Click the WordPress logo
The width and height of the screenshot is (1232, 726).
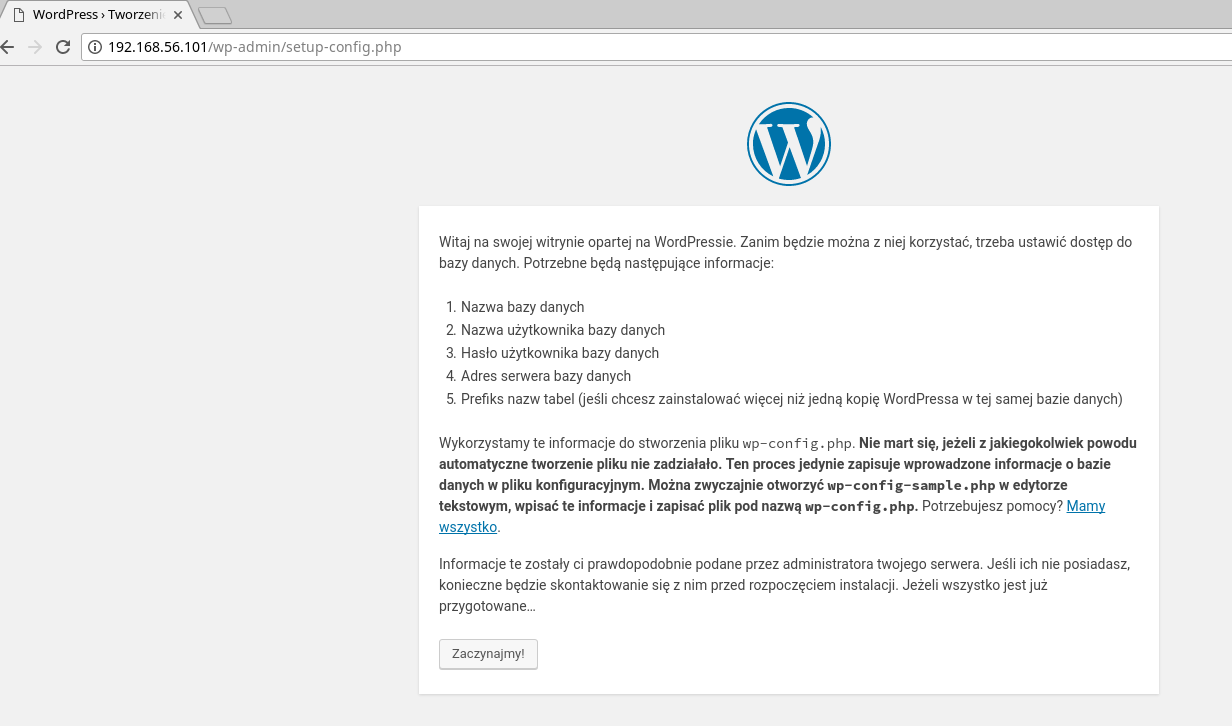[788, 144]
